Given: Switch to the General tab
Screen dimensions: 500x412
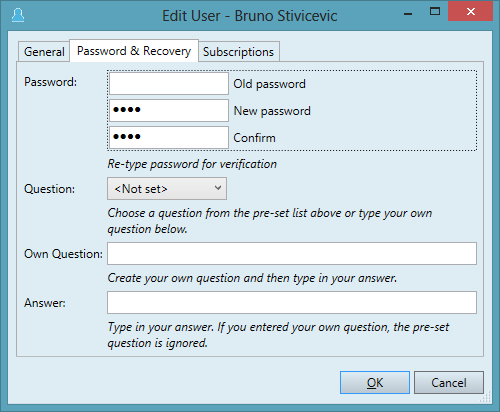Looking at the screenshot, I should 44,52.
